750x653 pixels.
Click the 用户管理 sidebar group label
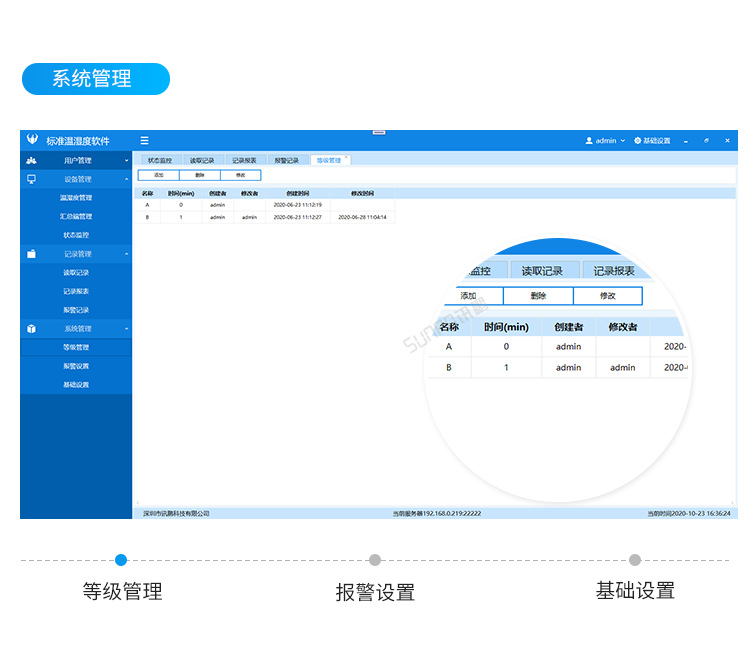[x=78, y=160]
